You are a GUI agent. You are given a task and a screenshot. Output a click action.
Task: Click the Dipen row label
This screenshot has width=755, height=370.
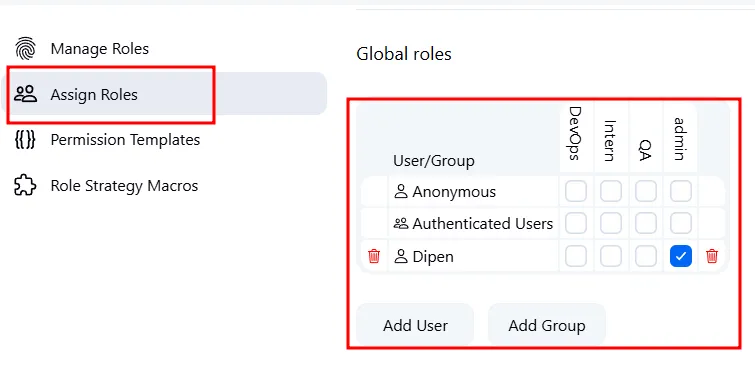click(433, 256)
